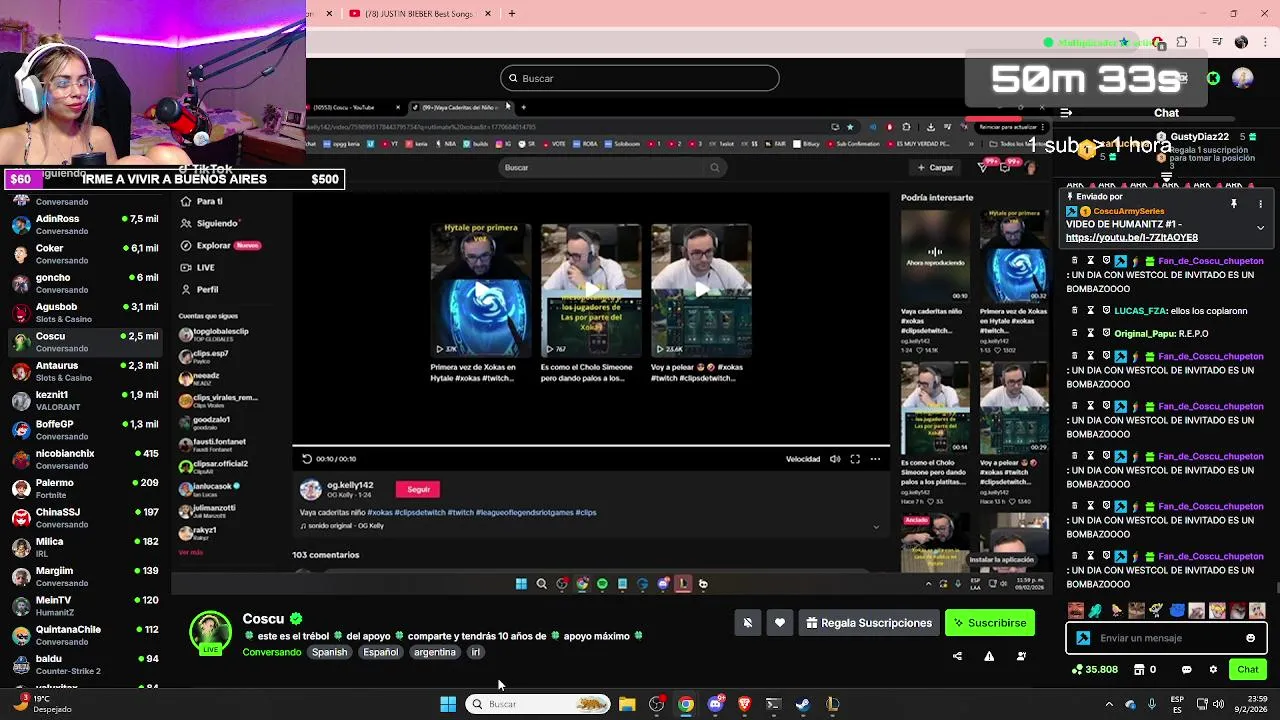Screen dimensions: 1280x720
Task: Open the emoji picker in chat input
Action: (x=1250, y=638)
